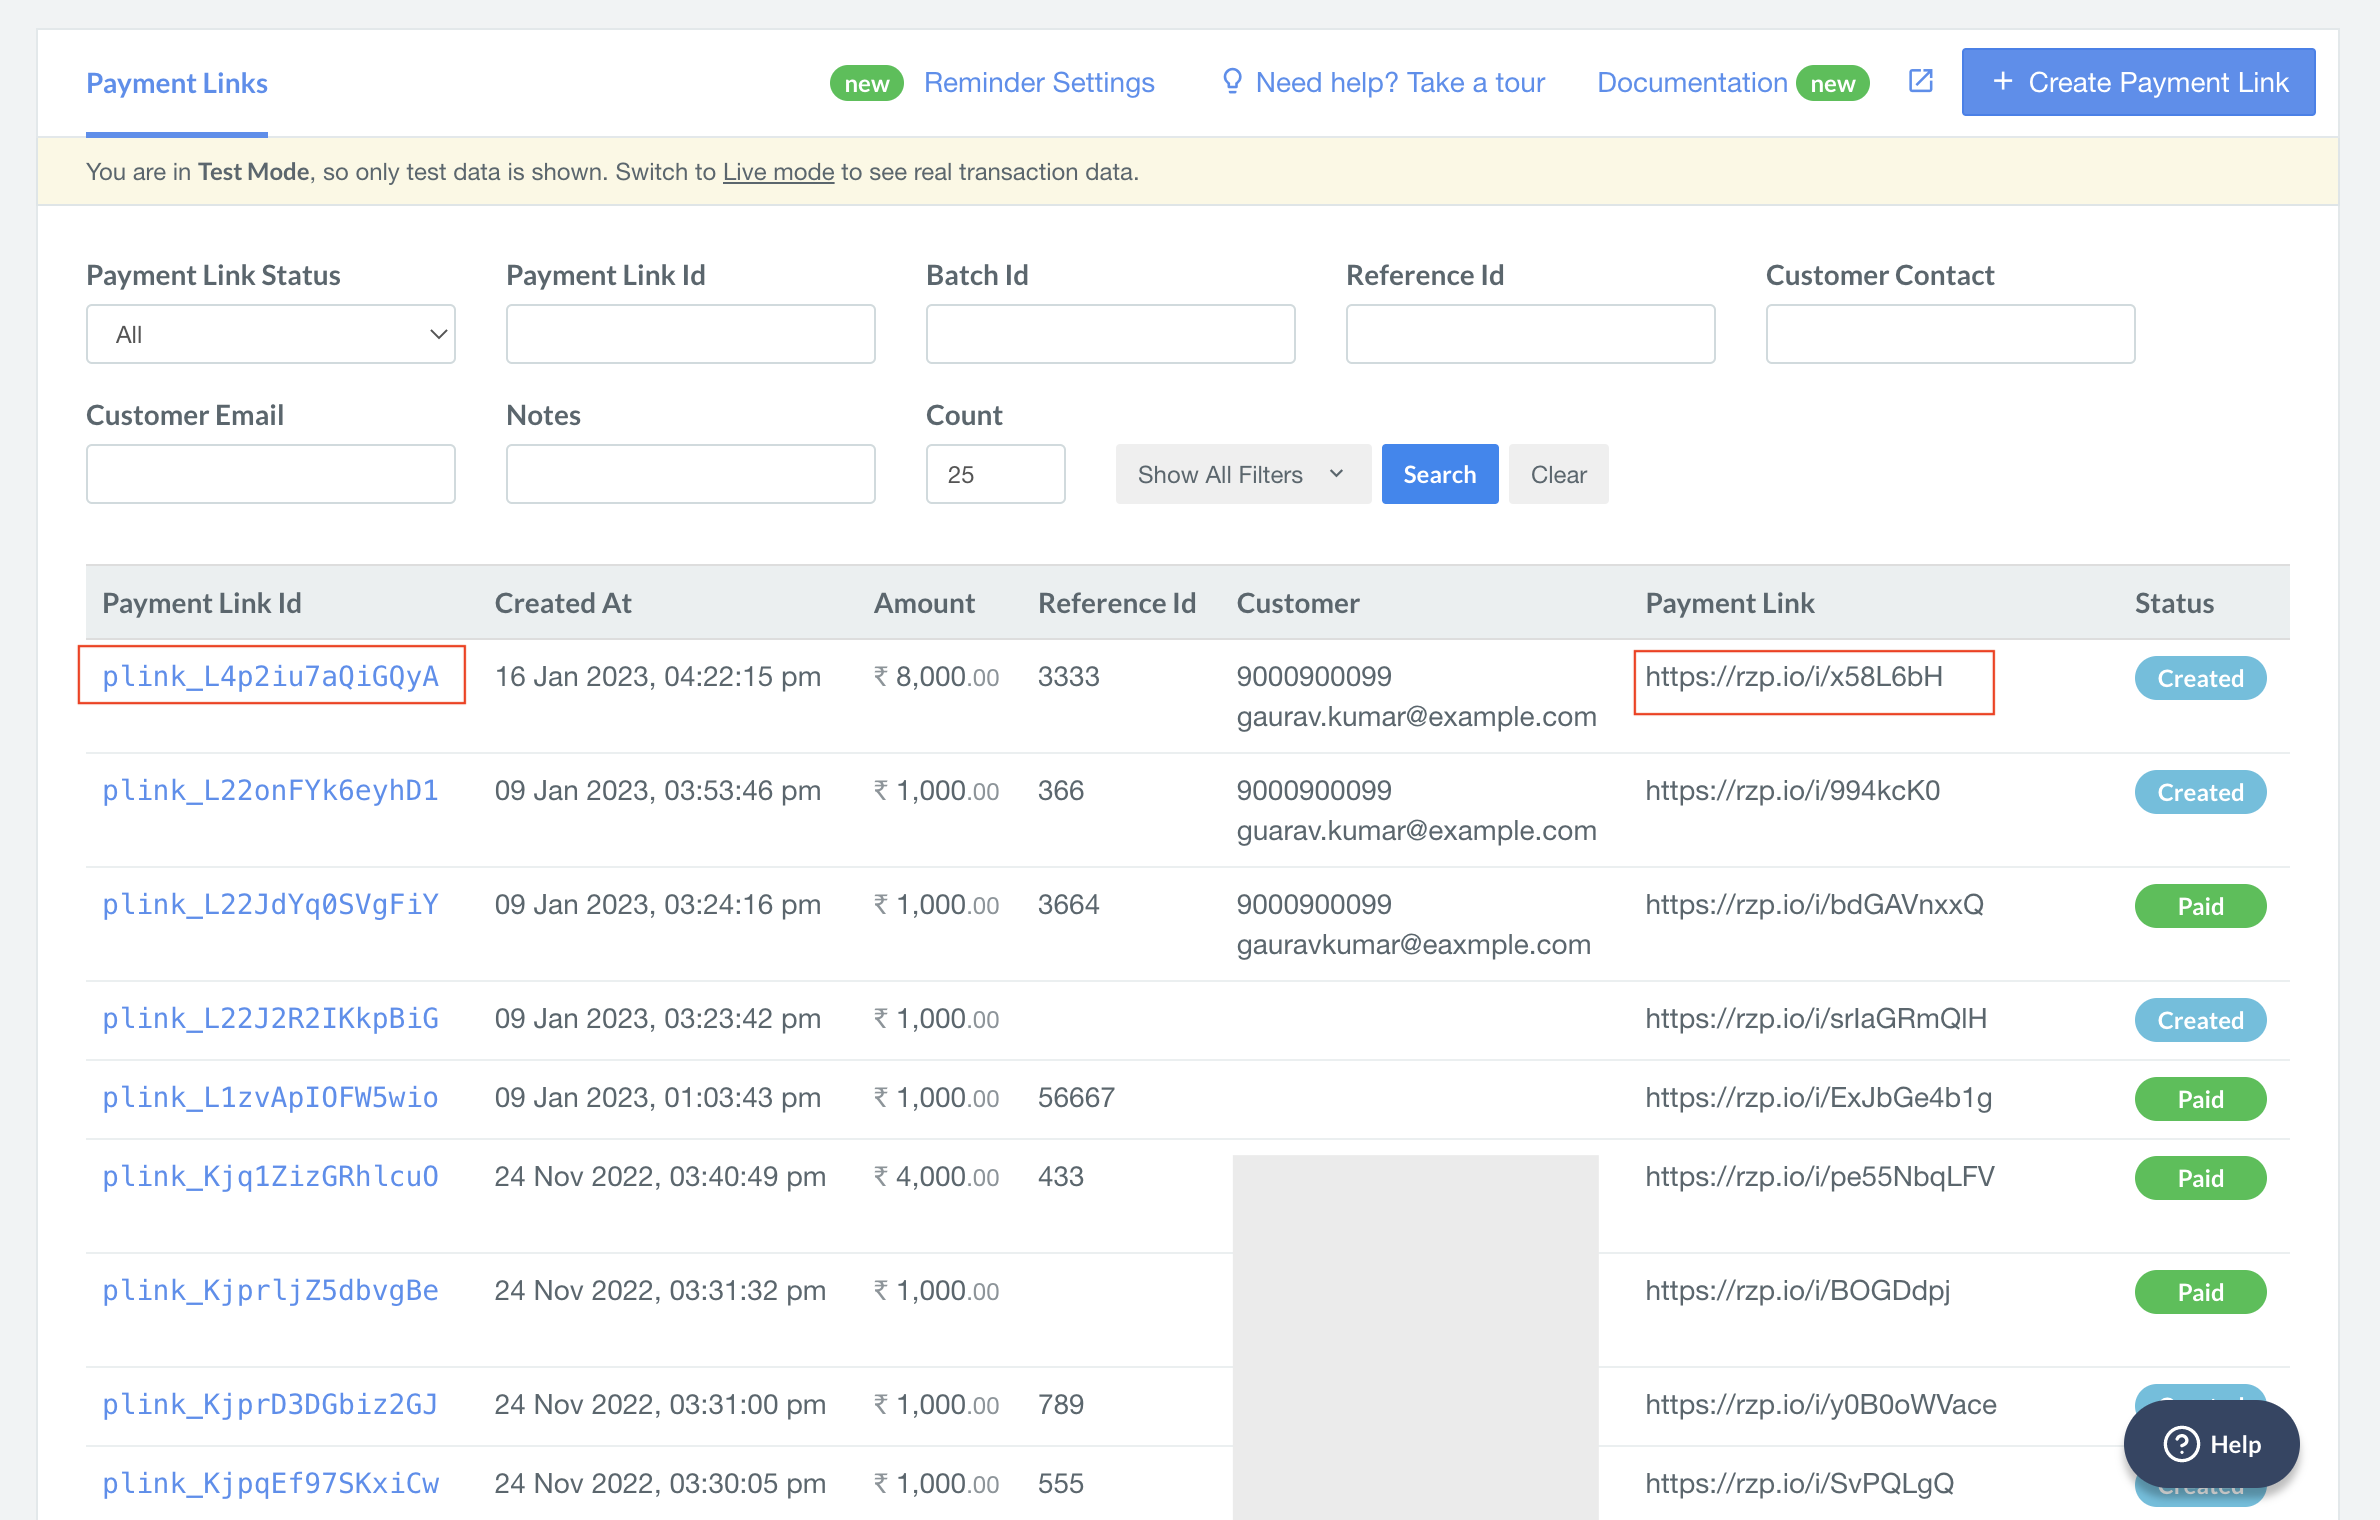The height and width of the screenshot is (1520, 2380).
Task: Click email guarav.kumar@example.com
Action: coord(1416,830)
